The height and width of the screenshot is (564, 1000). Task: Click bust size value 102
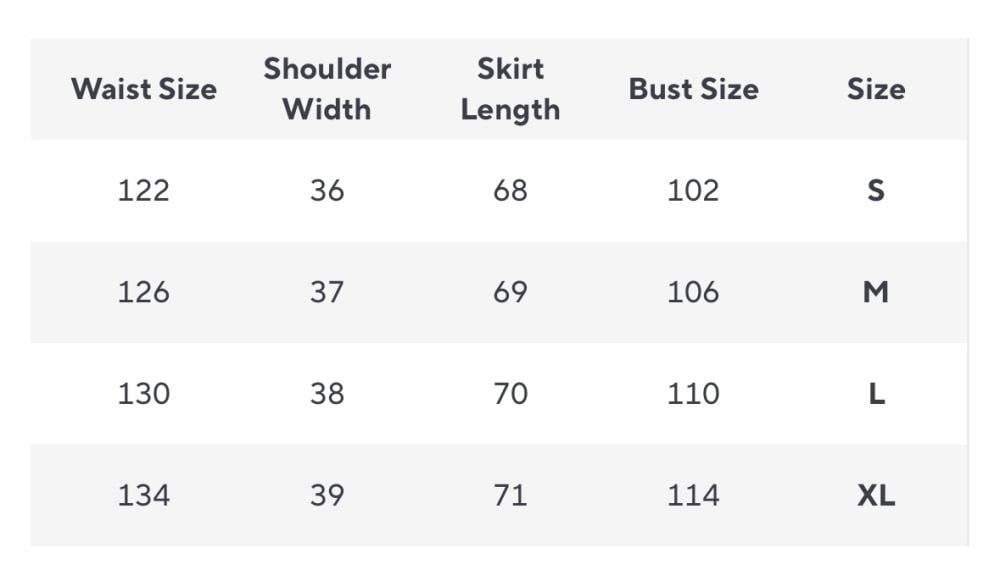693,190
